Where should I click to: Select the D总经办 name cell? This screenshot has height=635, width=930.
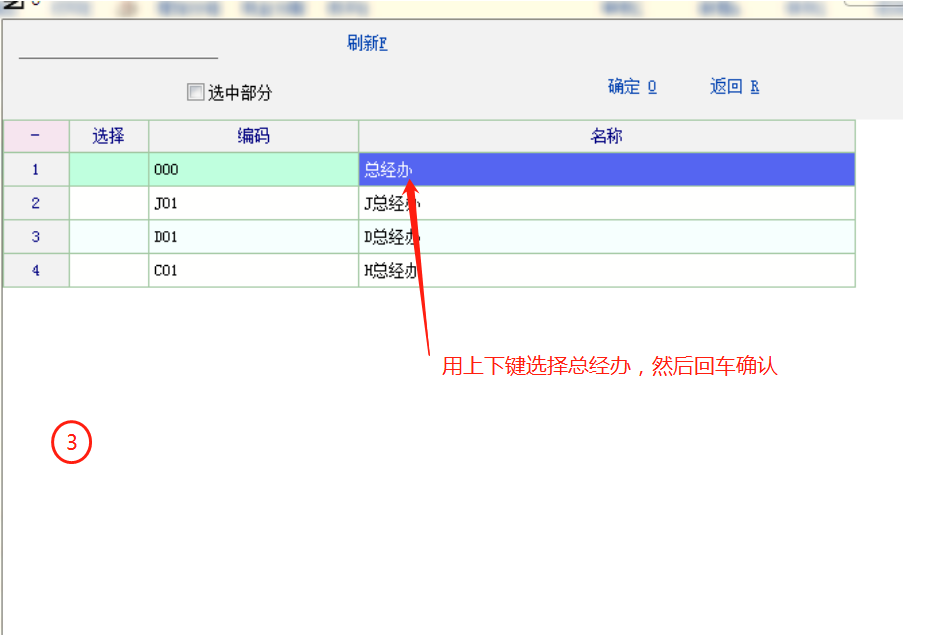click(606, 237)
